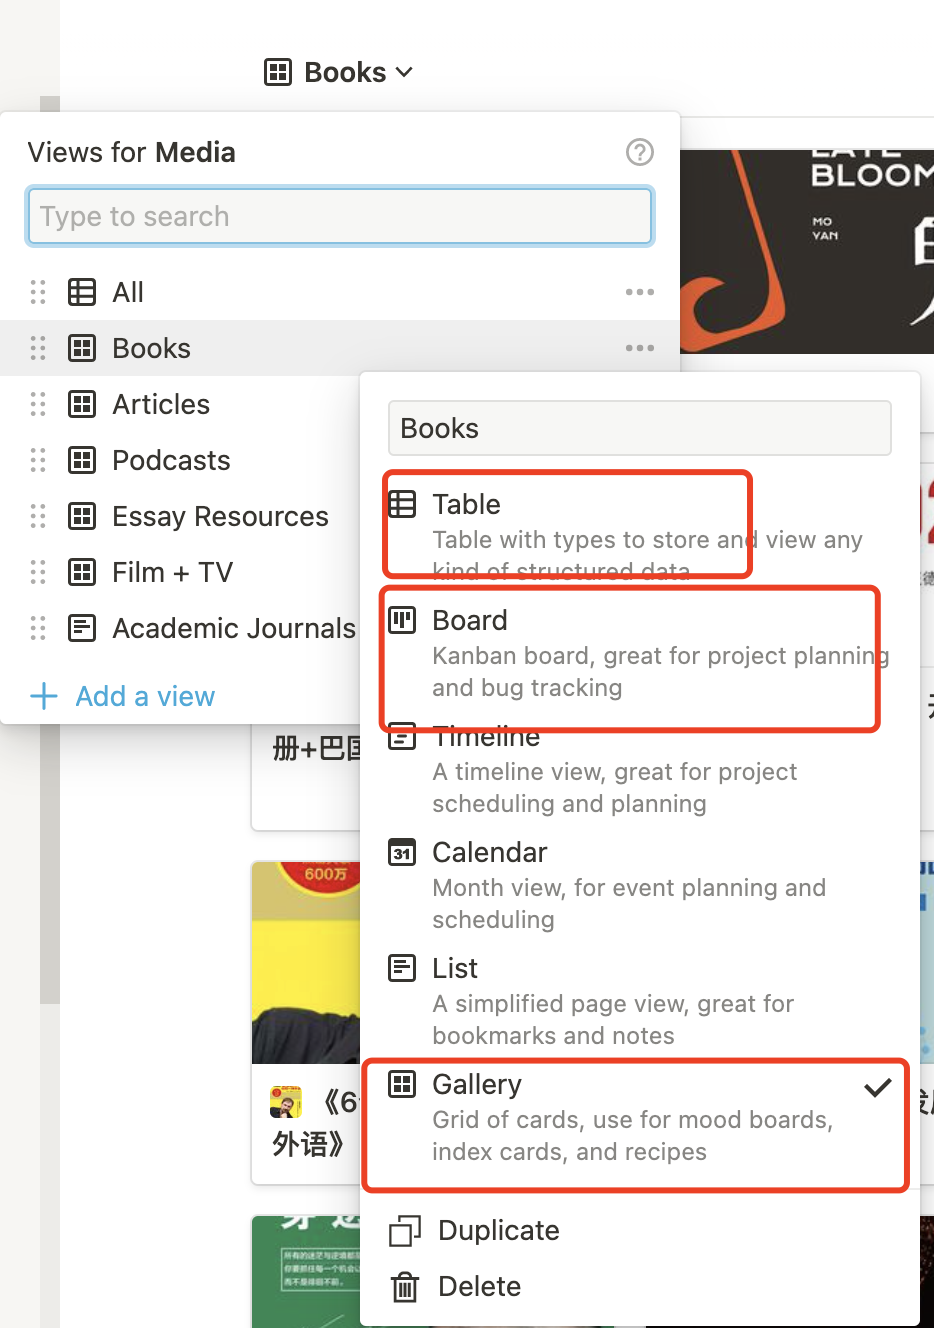
Task: Click the plus icon beside Add a view
Action: coord(44,696)
